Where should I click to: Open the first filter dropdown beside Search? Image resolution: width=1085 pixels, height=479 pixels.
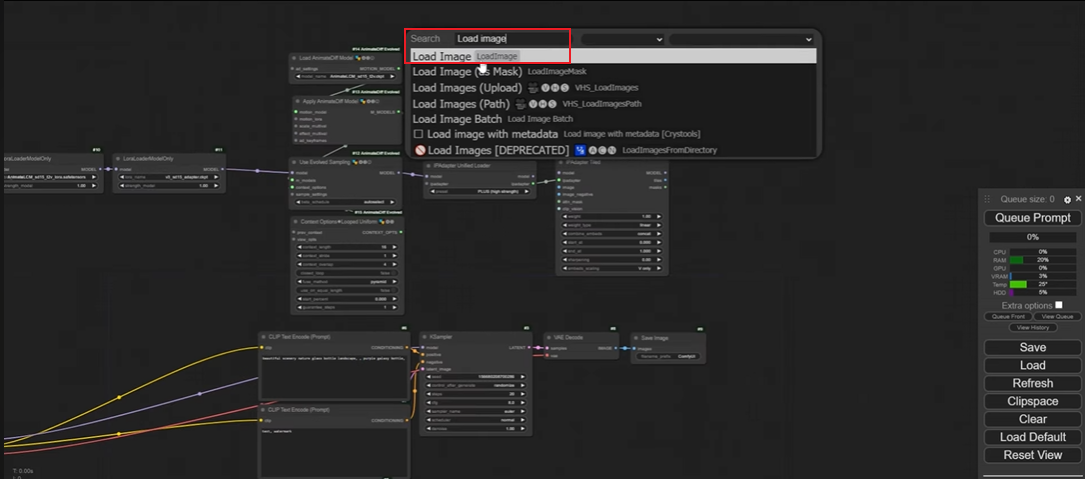623,39
